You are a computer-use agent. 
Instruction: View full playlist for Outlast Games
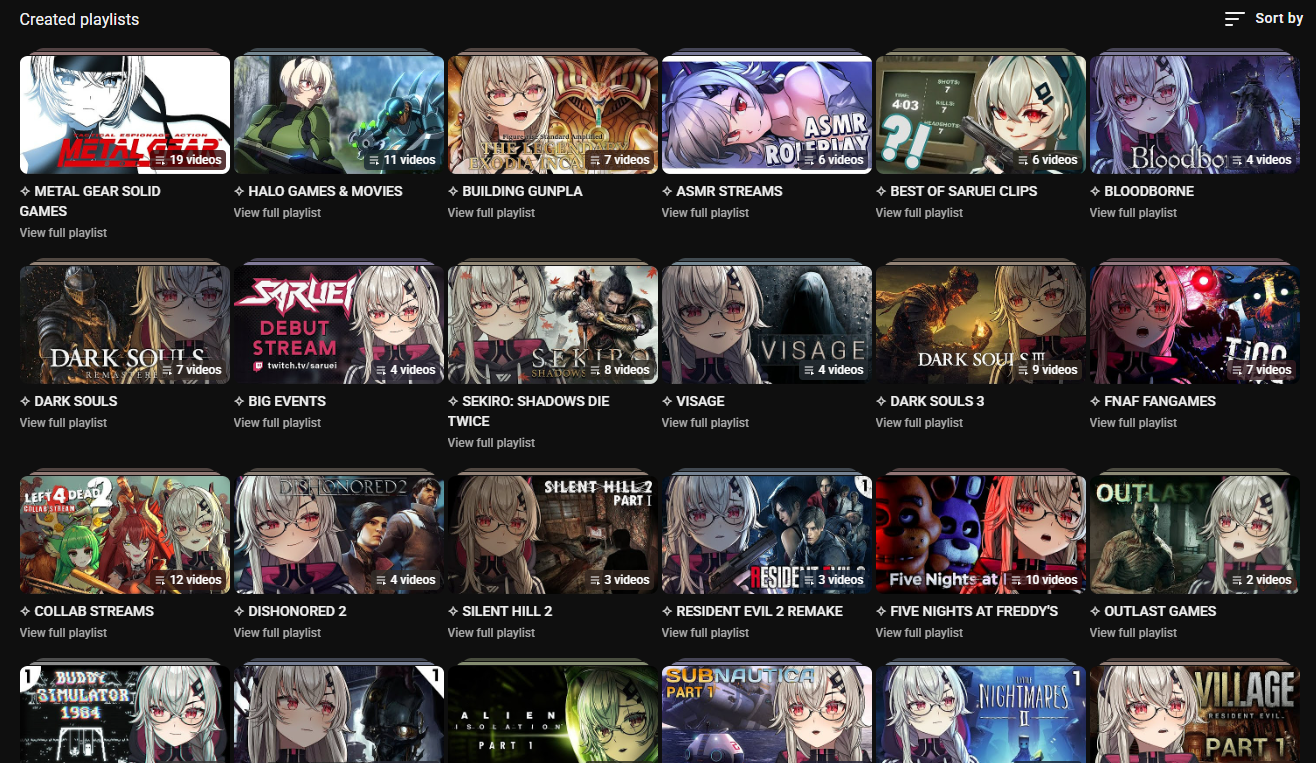1133,633
